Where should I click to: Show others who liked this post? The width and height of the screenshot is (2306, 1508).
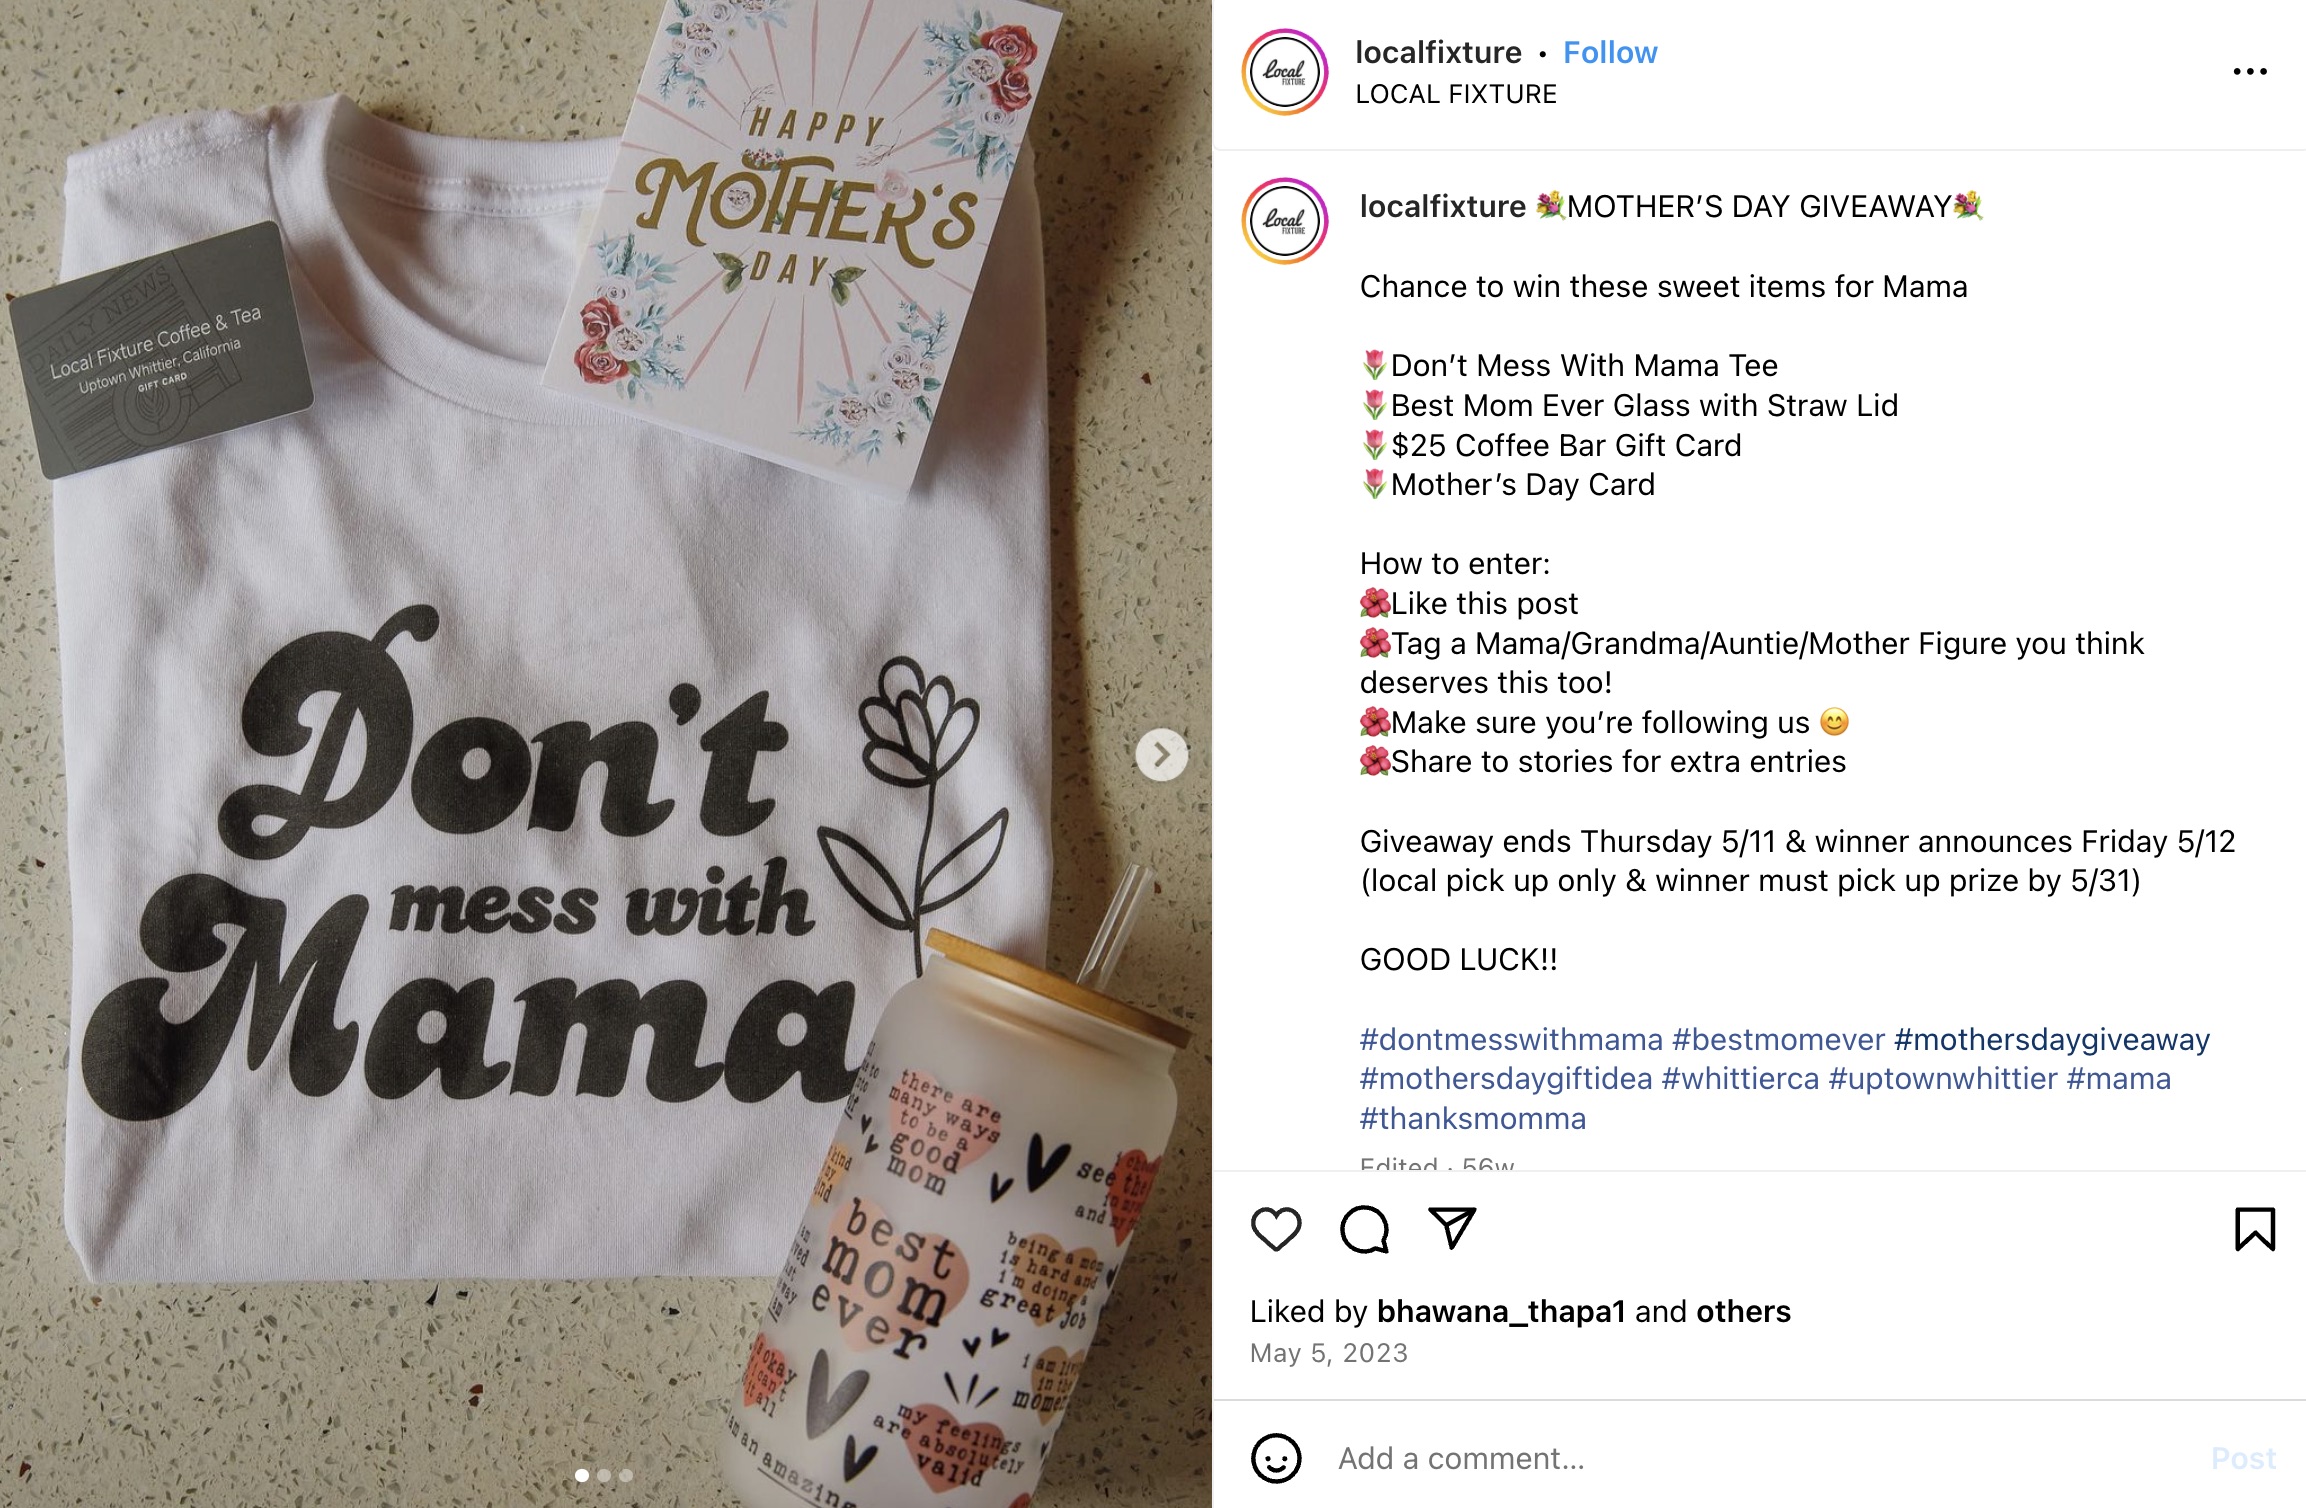1743,1311
